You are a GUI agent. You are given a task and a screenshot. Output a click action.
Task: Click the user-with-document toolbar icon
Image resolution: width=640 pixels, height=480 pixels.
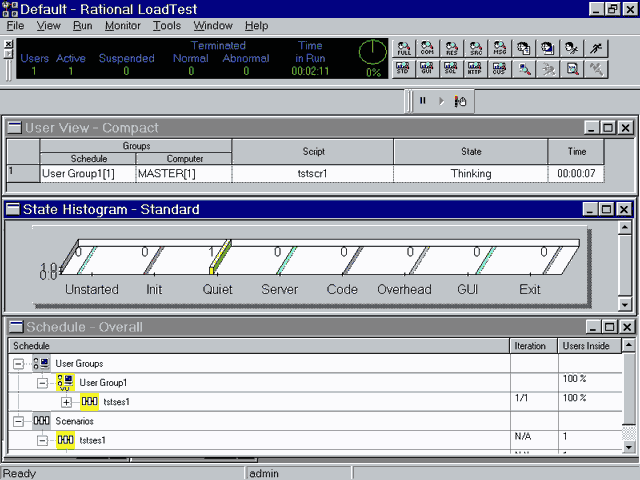click(524, 49)
